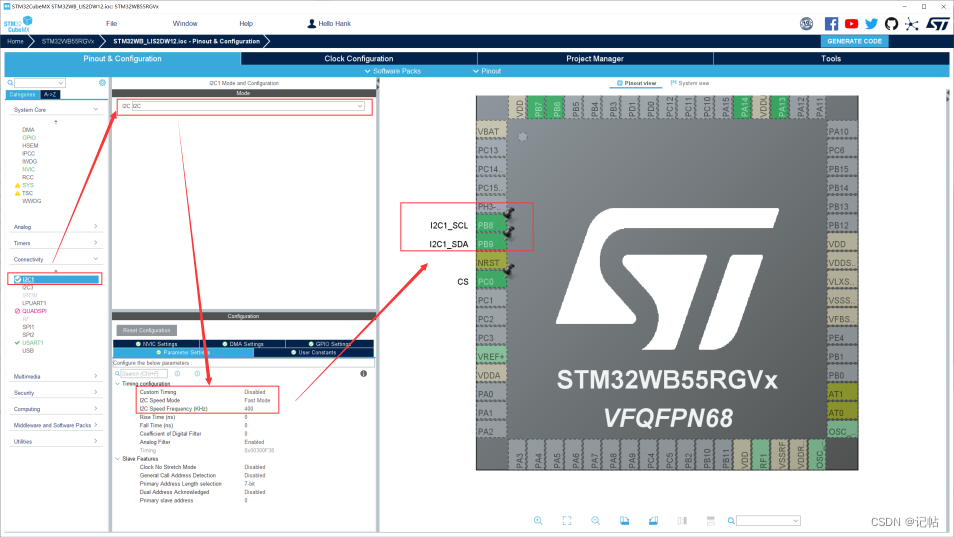
Task: Expand the Computing category
Action: pyautogui.click(x=96, y=409)
